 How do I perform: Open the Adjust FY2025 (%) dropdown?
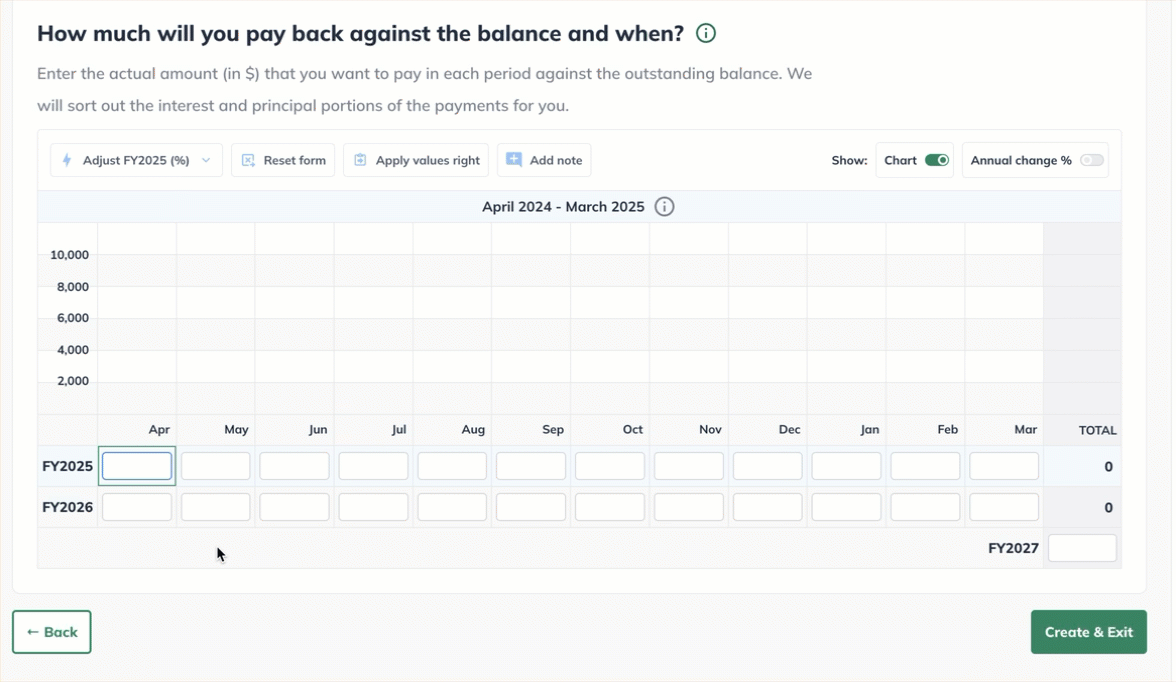click(136, 160)
